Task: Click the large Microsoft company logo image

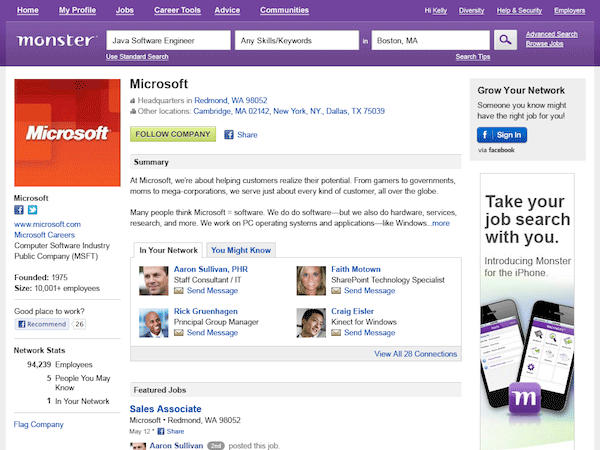Action: click(67, 133)
